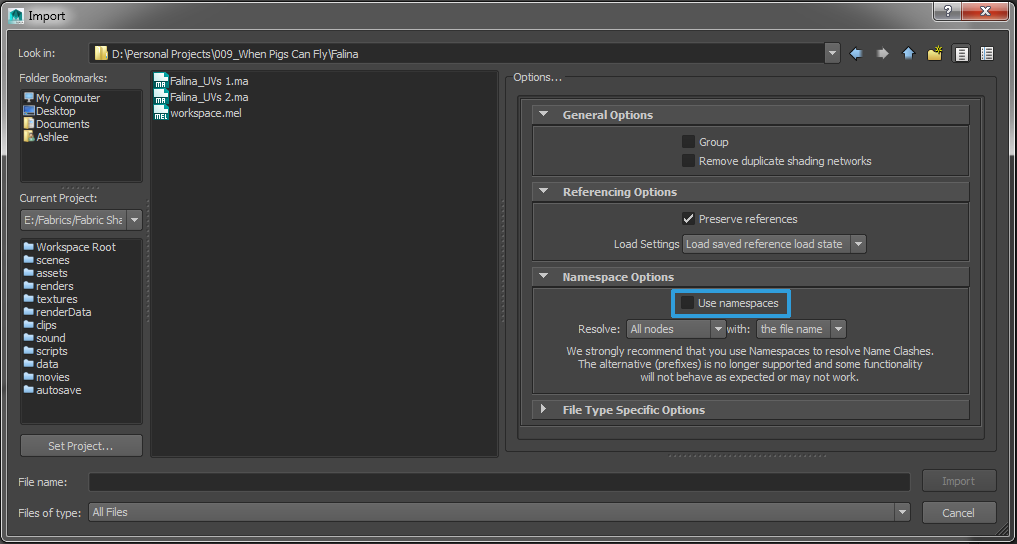The height and width of the screenshot is (544, 1017).
Task: Click the Look in path field
Action: tap(457, 54)
